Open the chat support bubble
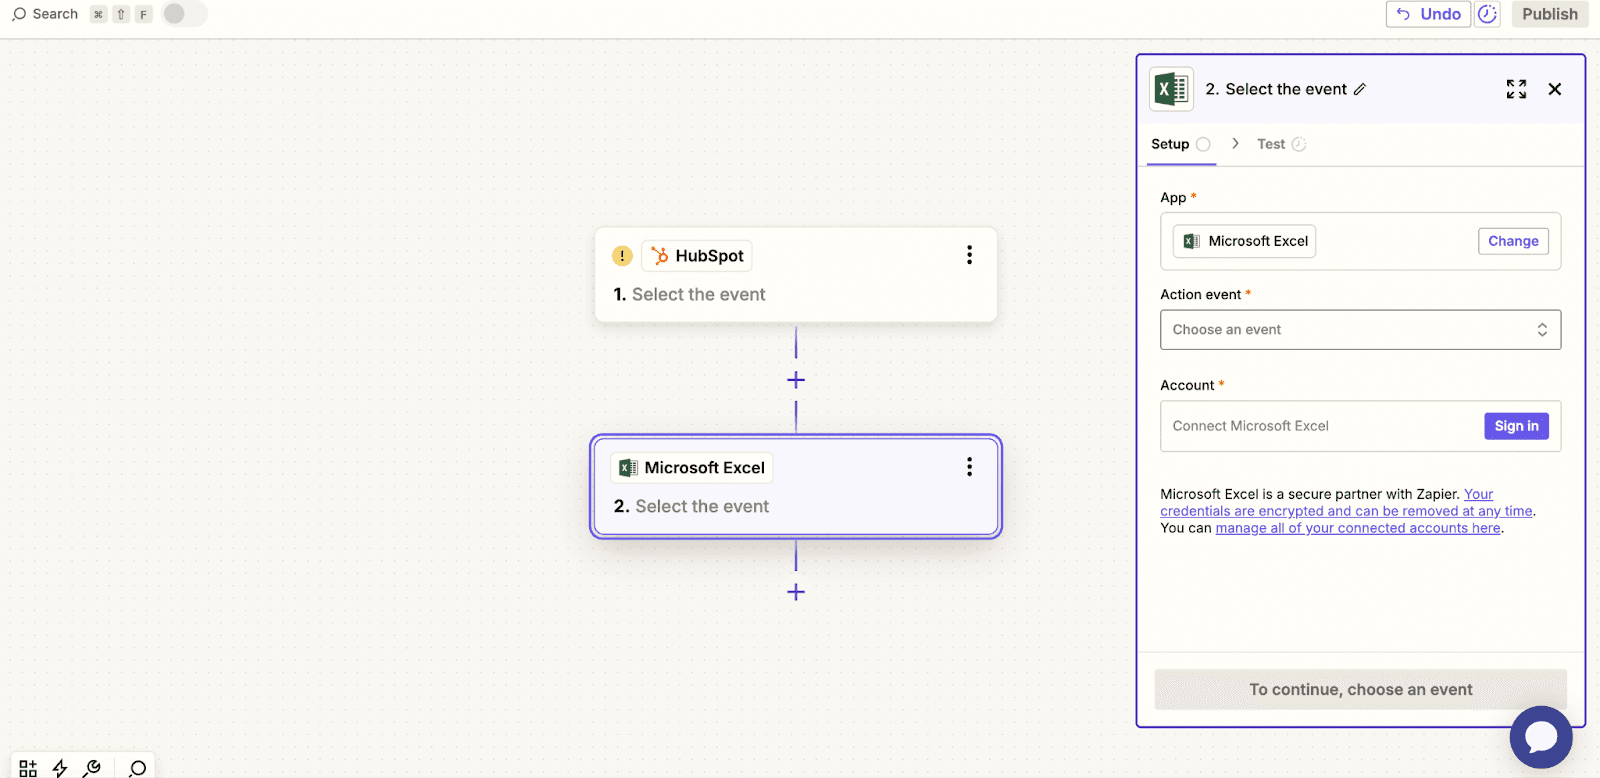This screenshot has height=778, width=1600. pyautogui.click(x=1541, y=737)
